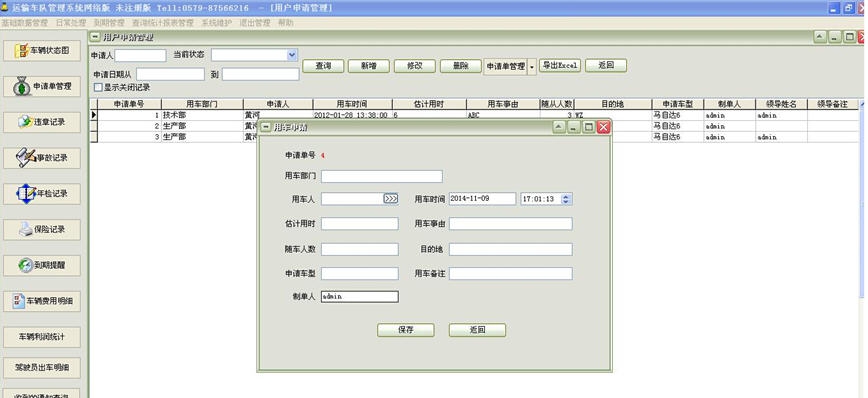Open 申请单管理 in the sidebar
Viewport: 868px width, 398px height.
pos(43,86)
